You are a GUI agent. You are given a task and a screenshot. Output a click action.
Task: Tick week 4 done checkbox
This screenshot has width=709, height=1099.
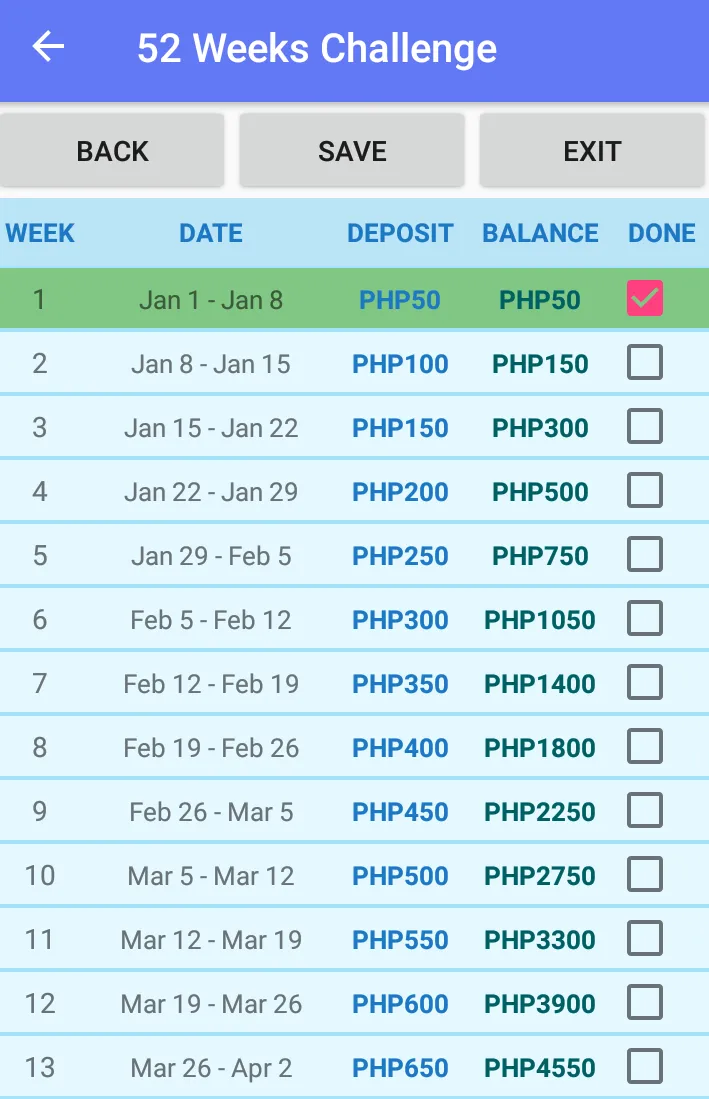[645, 491]
